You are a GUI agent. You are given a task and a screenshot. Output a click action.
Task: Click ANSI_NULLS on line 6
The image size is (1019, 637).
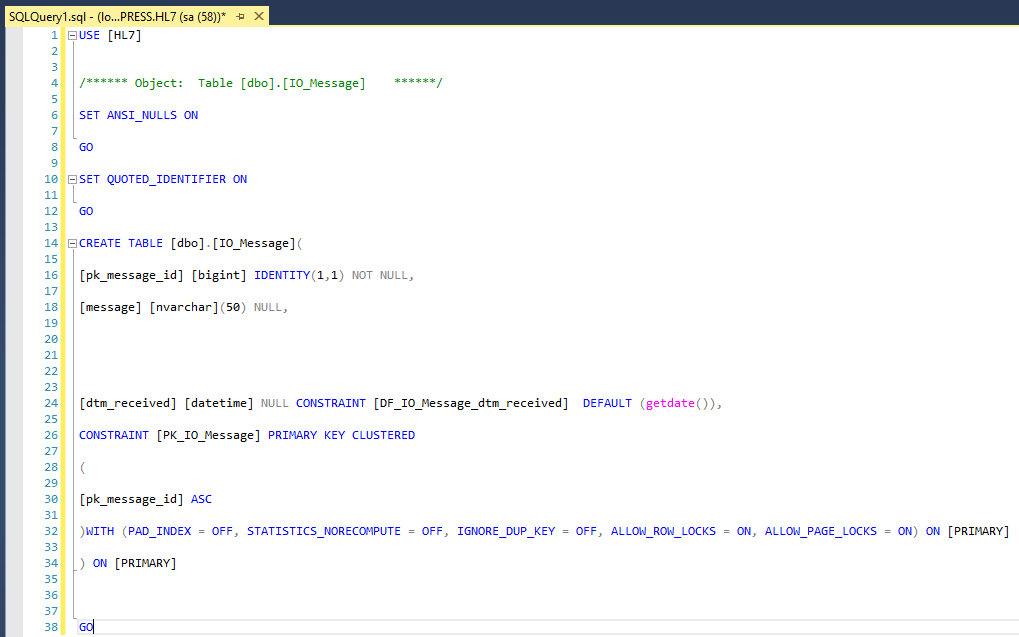[142, 115]
